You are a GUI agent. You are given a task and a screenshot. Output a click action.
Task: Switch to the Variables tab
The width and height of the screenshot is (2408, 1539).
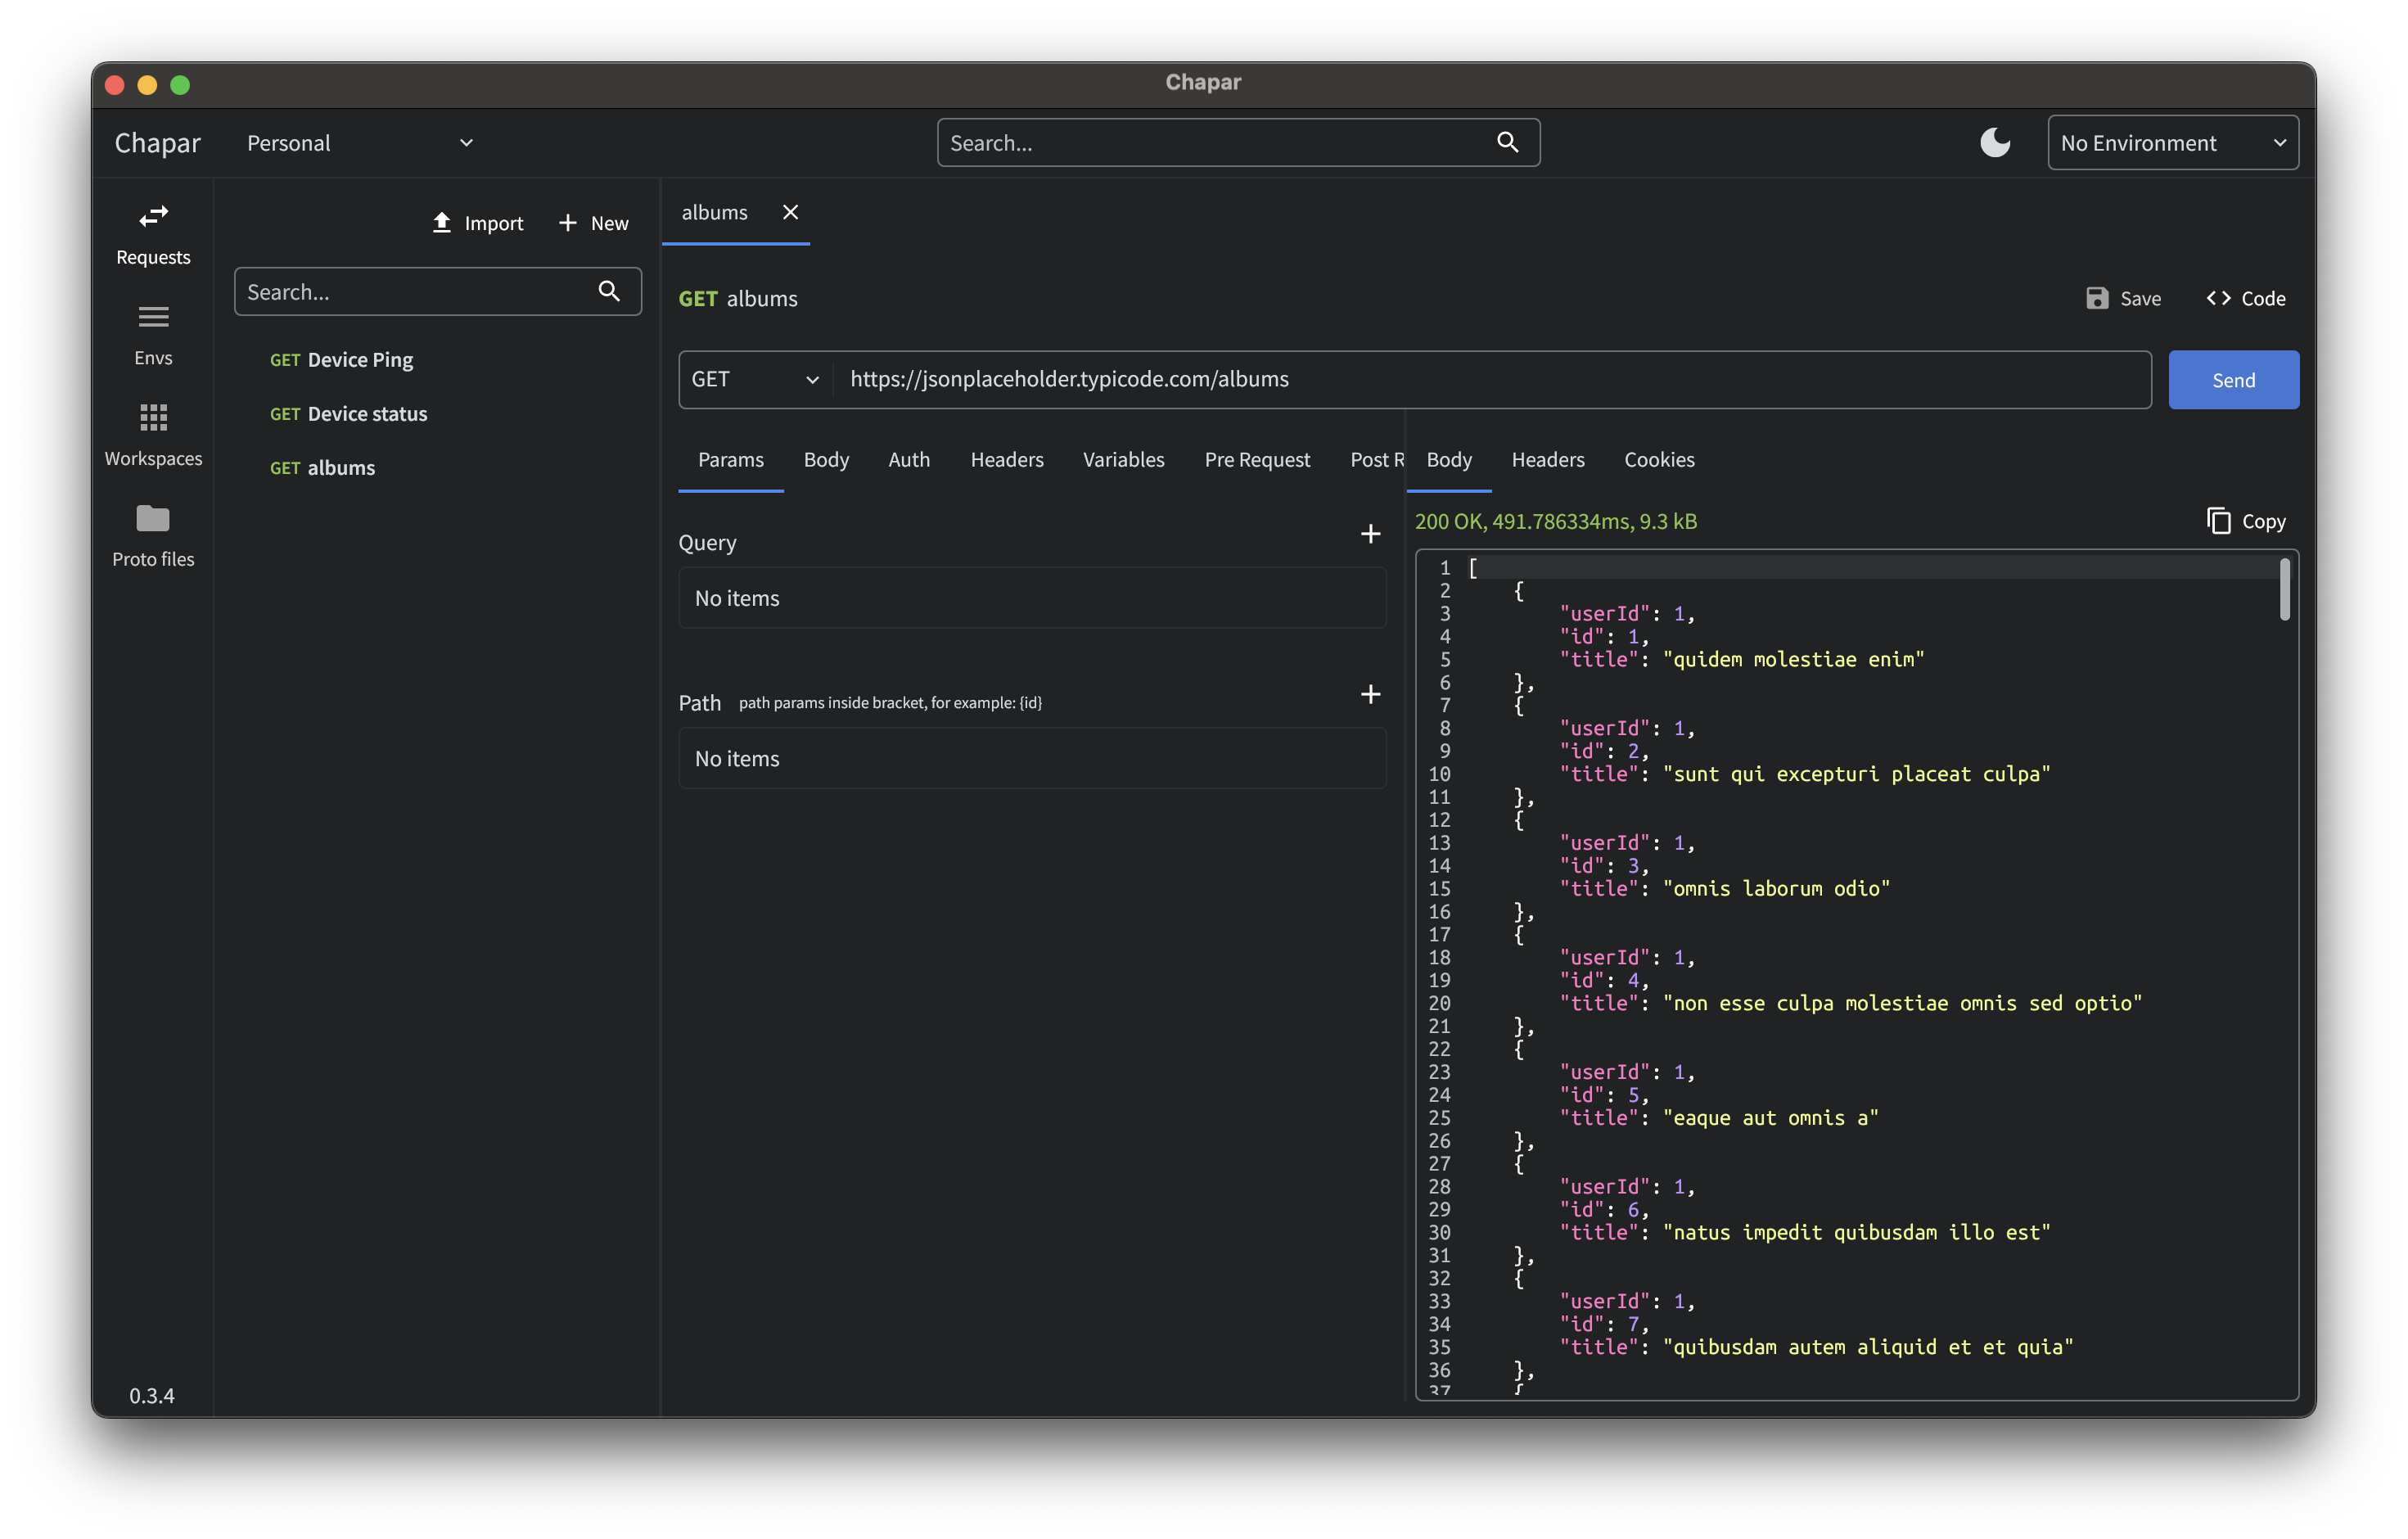[1123, 460]
